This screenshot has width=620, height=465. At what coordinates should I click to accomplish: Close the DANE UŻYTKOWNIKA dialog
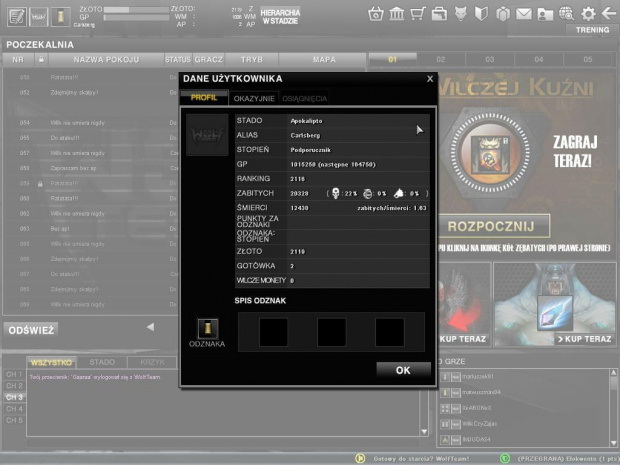(430, 79)
